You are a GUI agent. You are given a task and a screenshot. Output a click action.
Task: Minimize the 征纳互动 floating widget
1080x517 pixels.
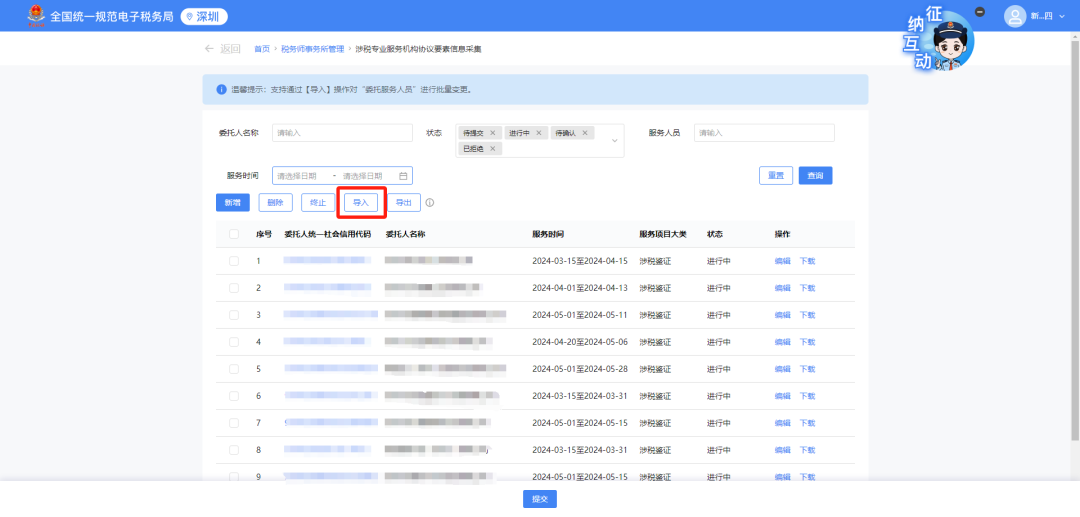(980, 12)
